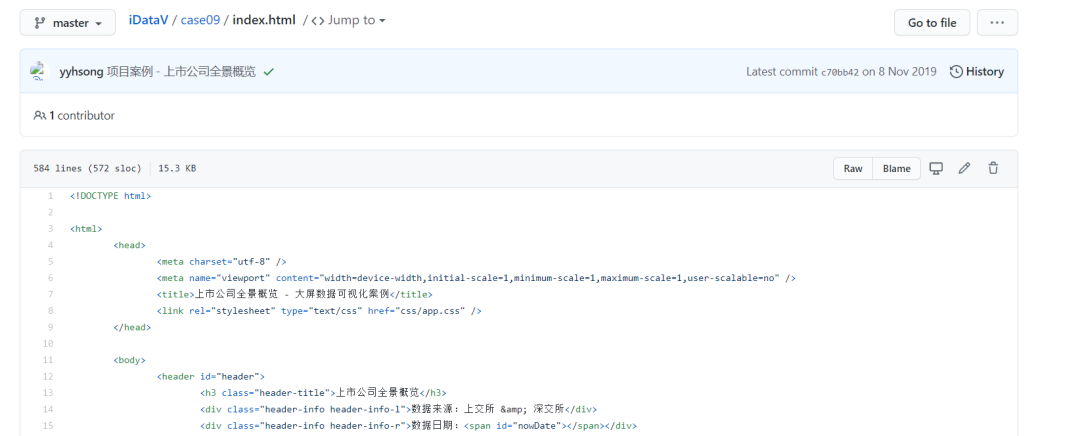Click index.html in the breadcrumb
Screen dimensions: 1080x436
click(264, 20)
